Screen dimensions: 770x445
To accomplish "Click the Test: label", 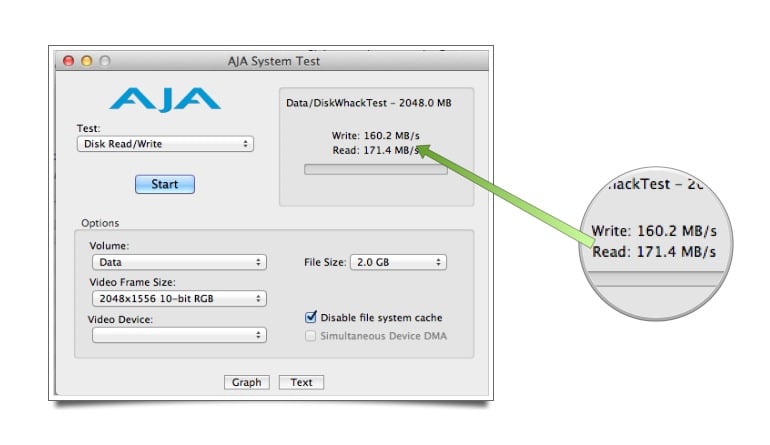I will pyautogui.click(x=88, y=129).
